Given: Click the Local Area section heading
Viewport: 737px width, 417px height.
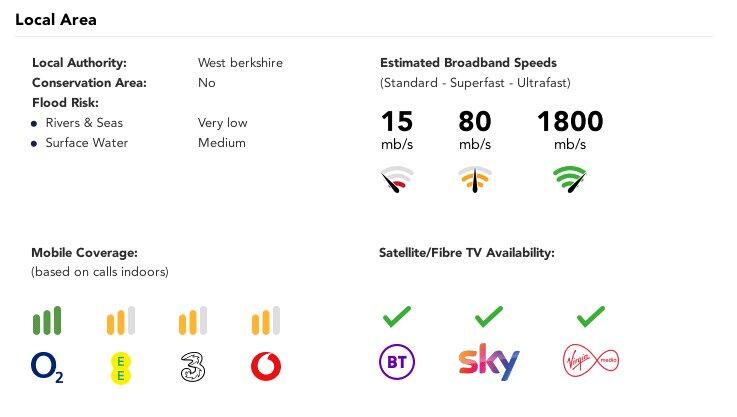Looking at the screenshot, I should coord(56,20).
